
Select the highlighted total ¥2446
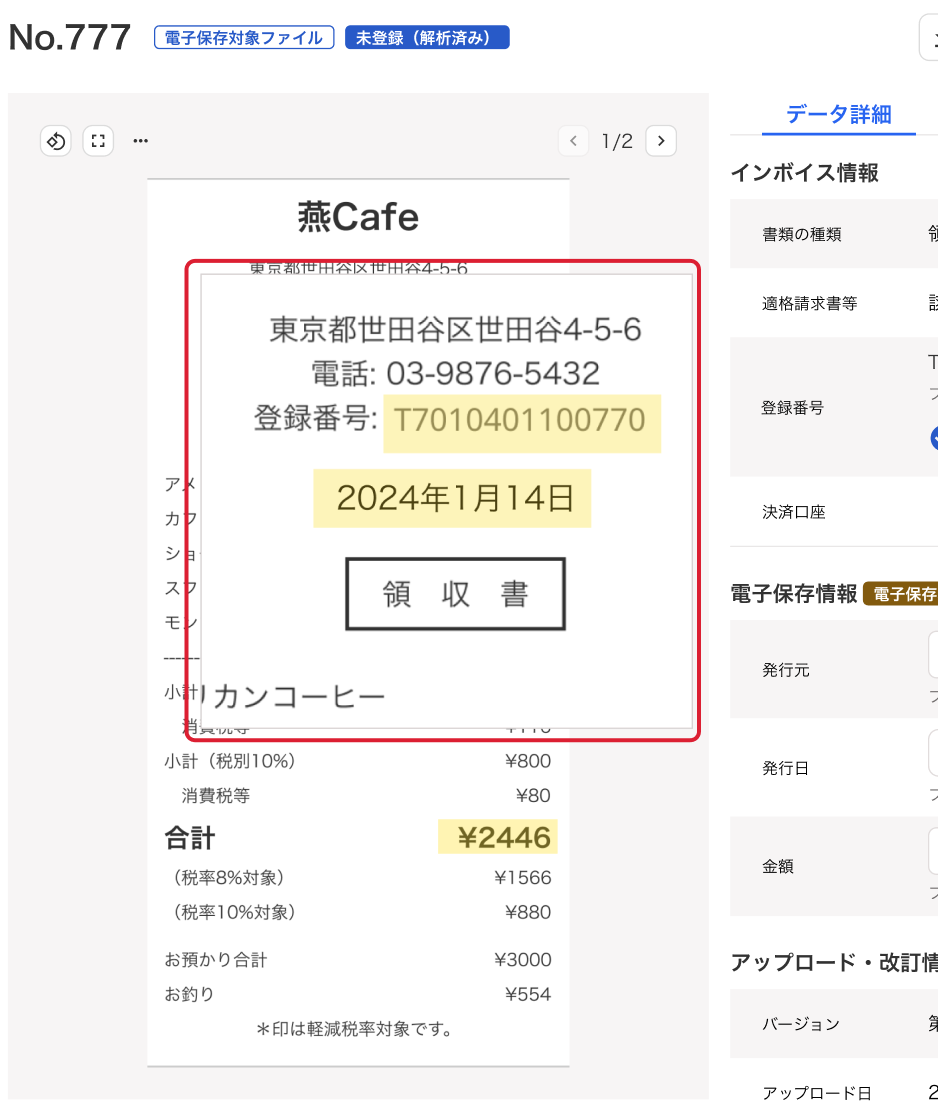click(497, 837)
